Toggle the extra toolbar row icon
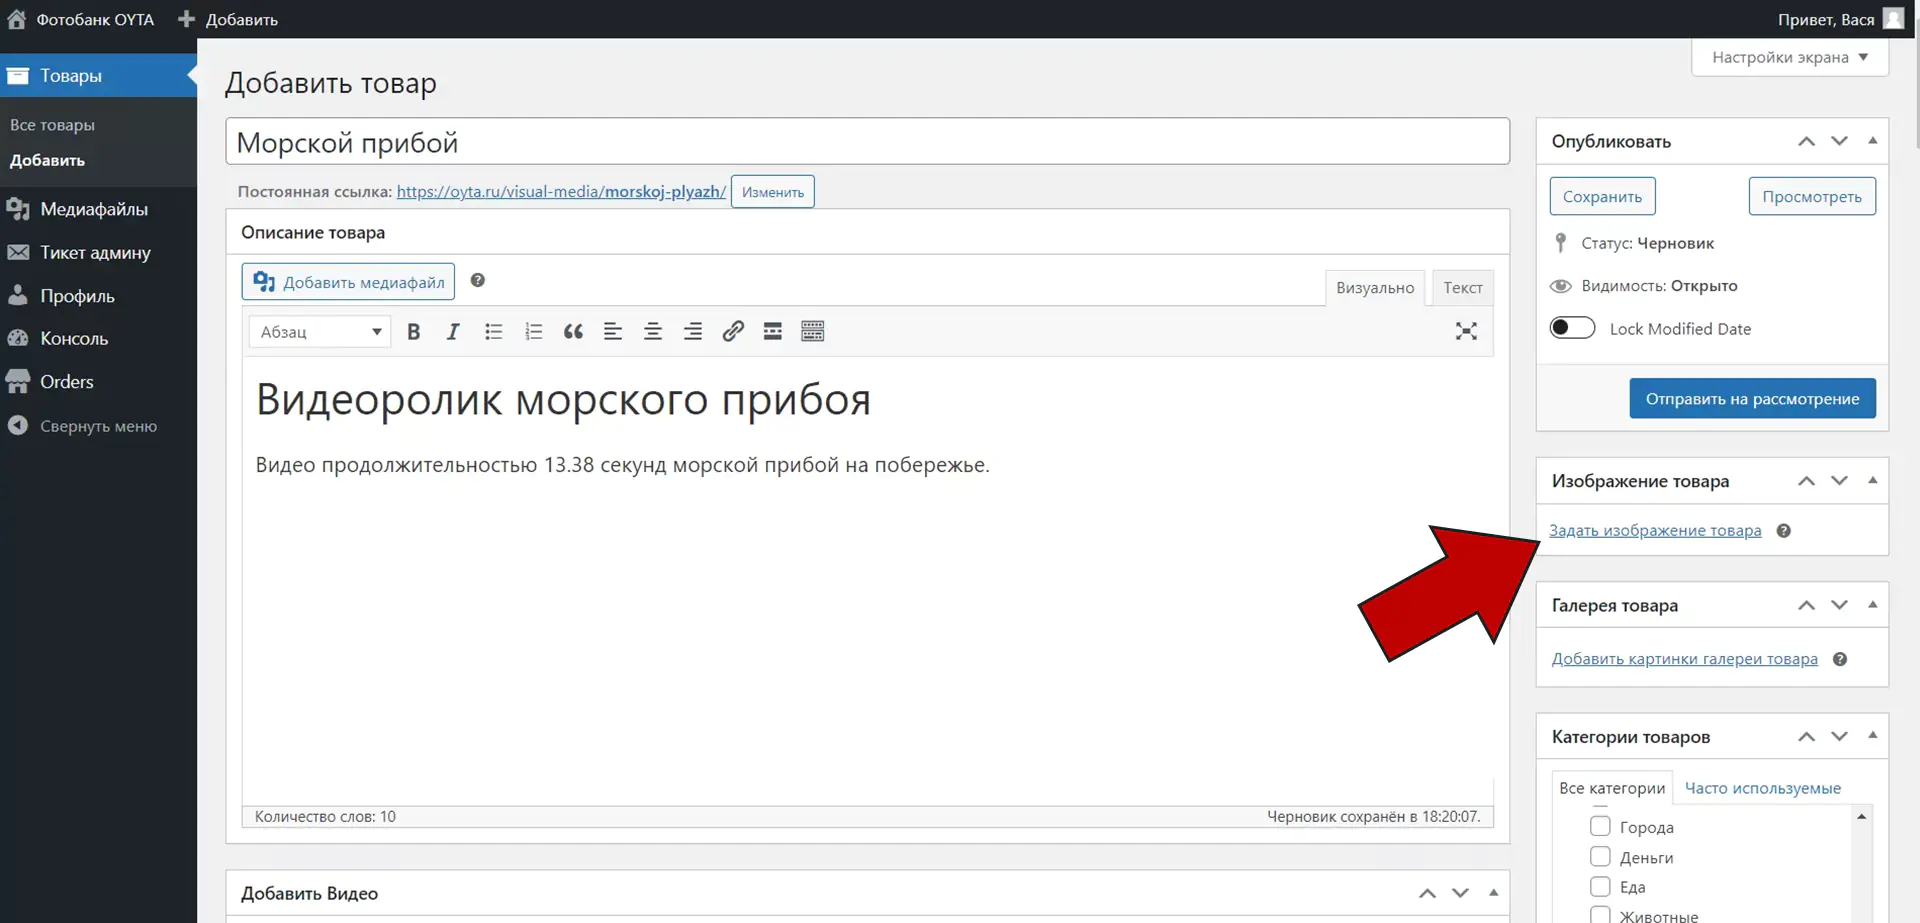The image size is (1920, 923). (813, 332)
